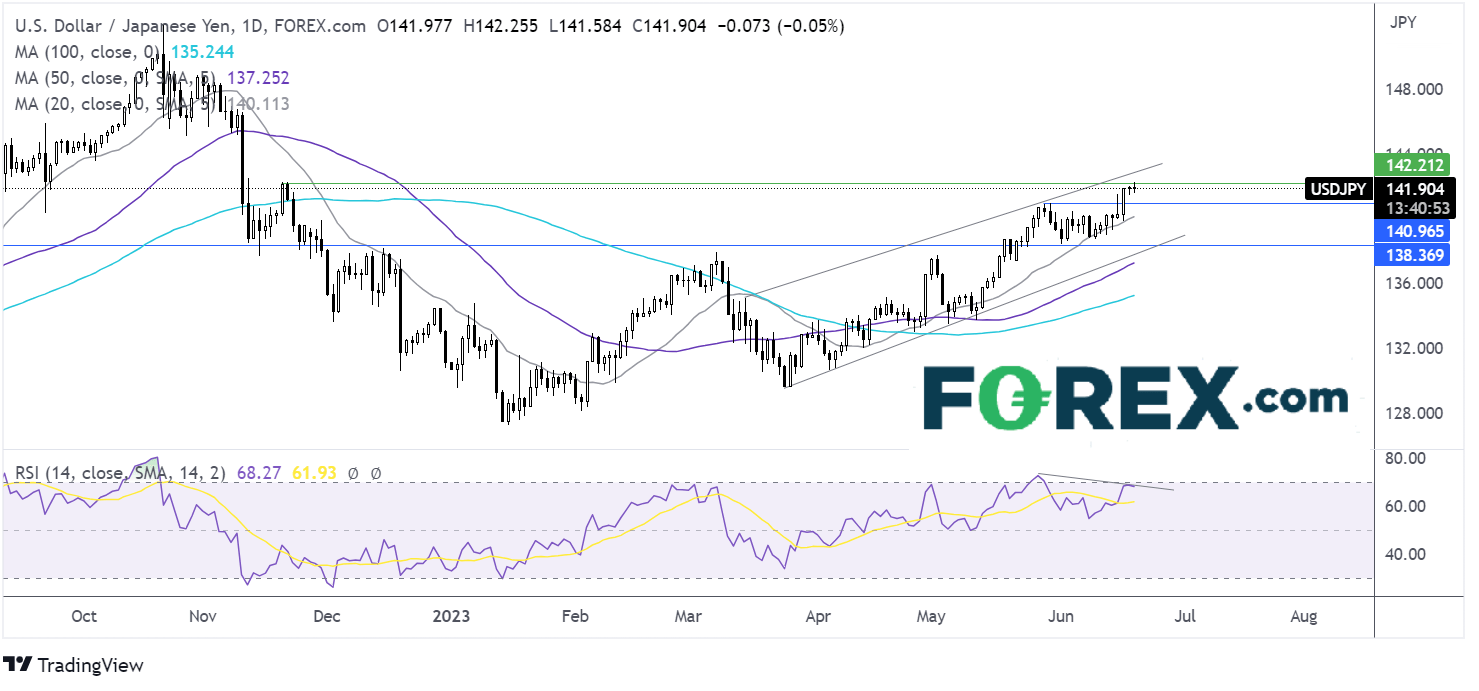Click the 136.000 price axis label
Image resolution: width=1479 pixels, height=691 pixels.
[1413, 284]
